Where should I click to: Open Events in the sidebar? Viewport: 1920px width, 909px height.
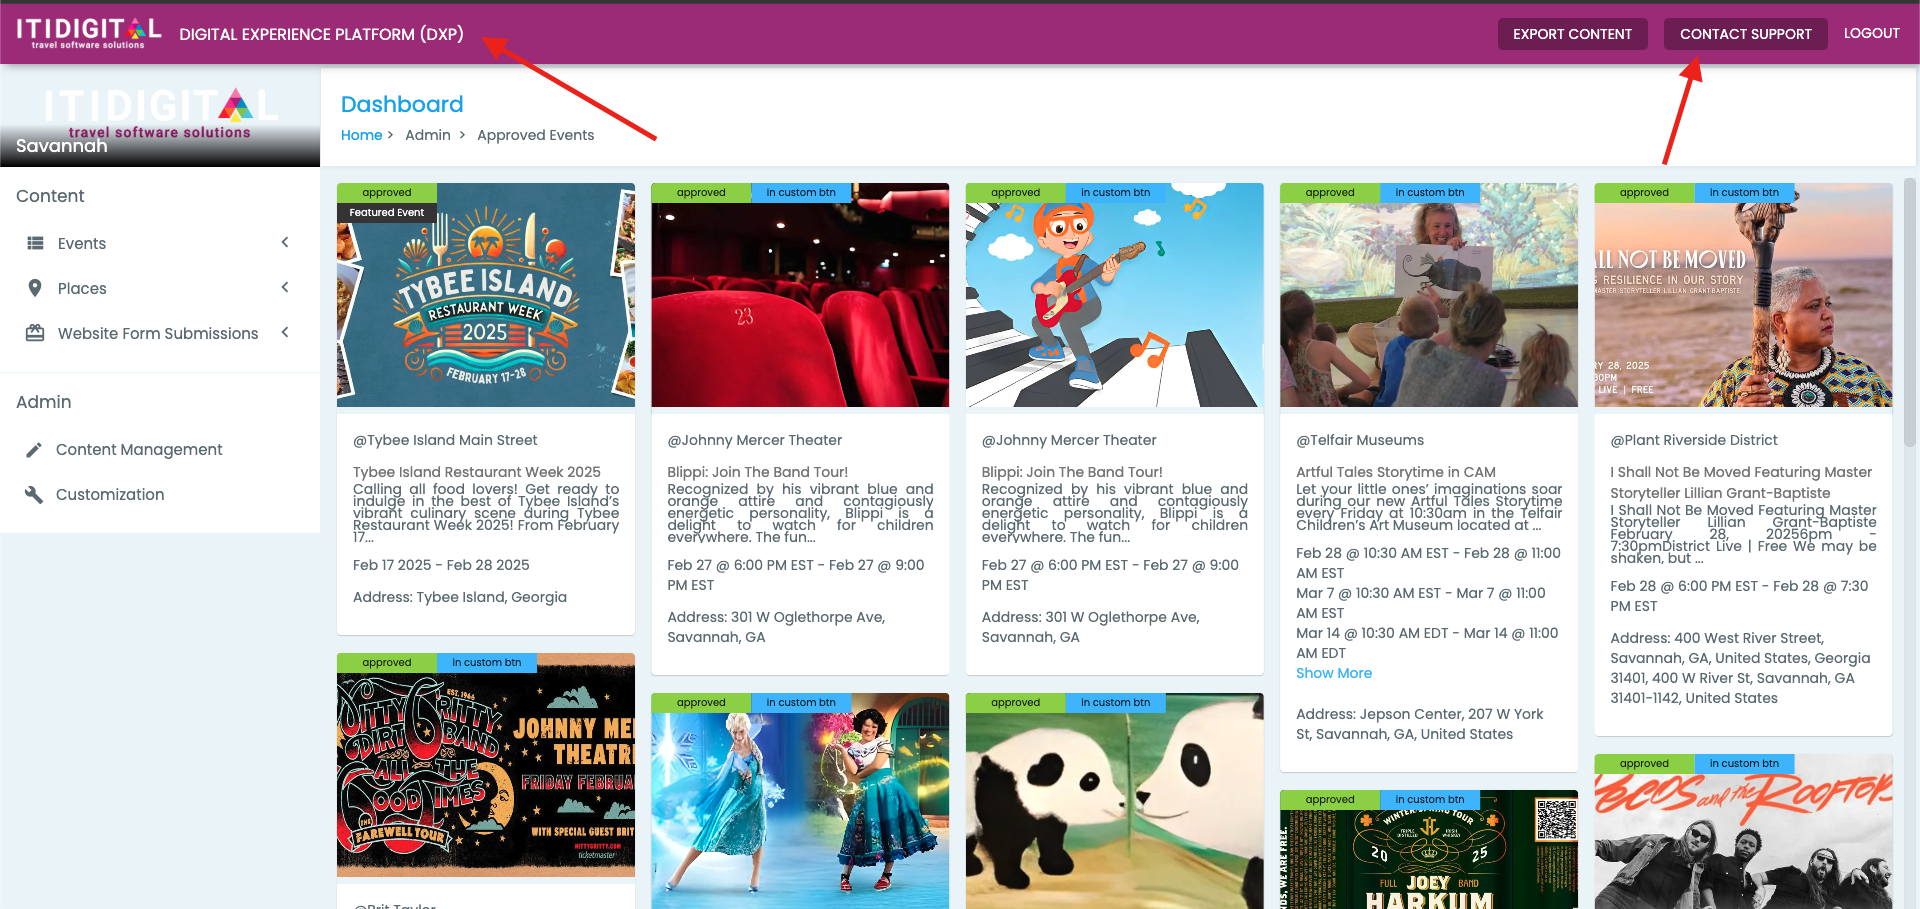[160, 243]
